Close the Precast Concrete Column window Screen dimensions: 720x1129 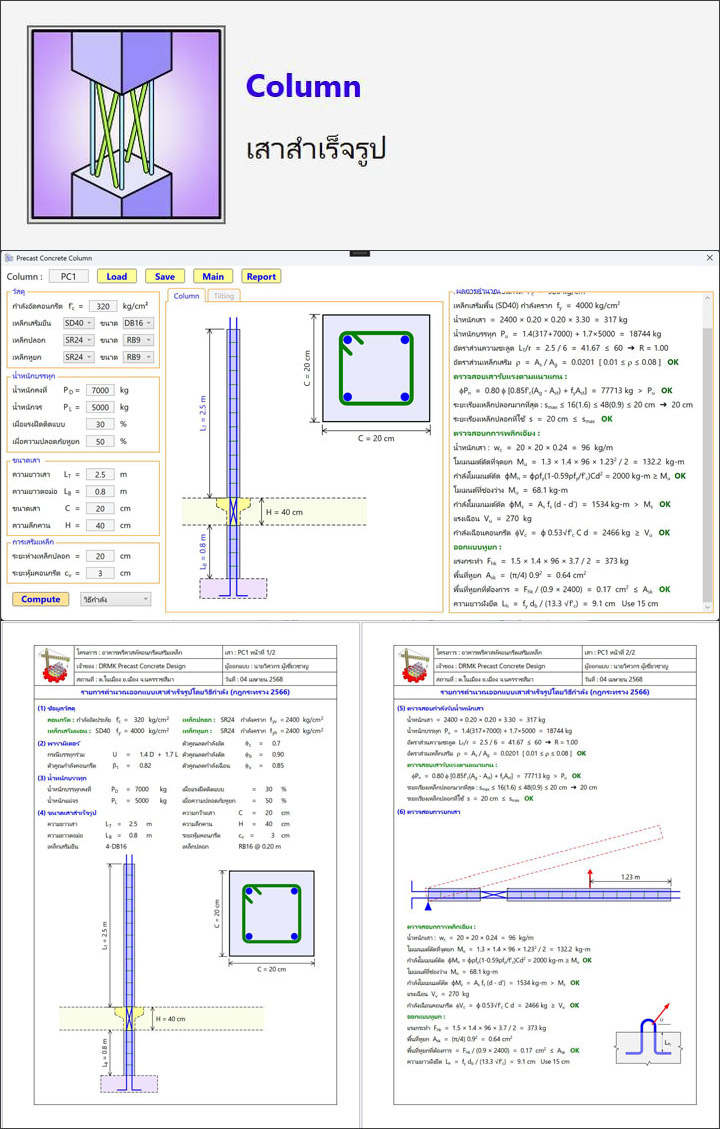click(x=709, y=258)
